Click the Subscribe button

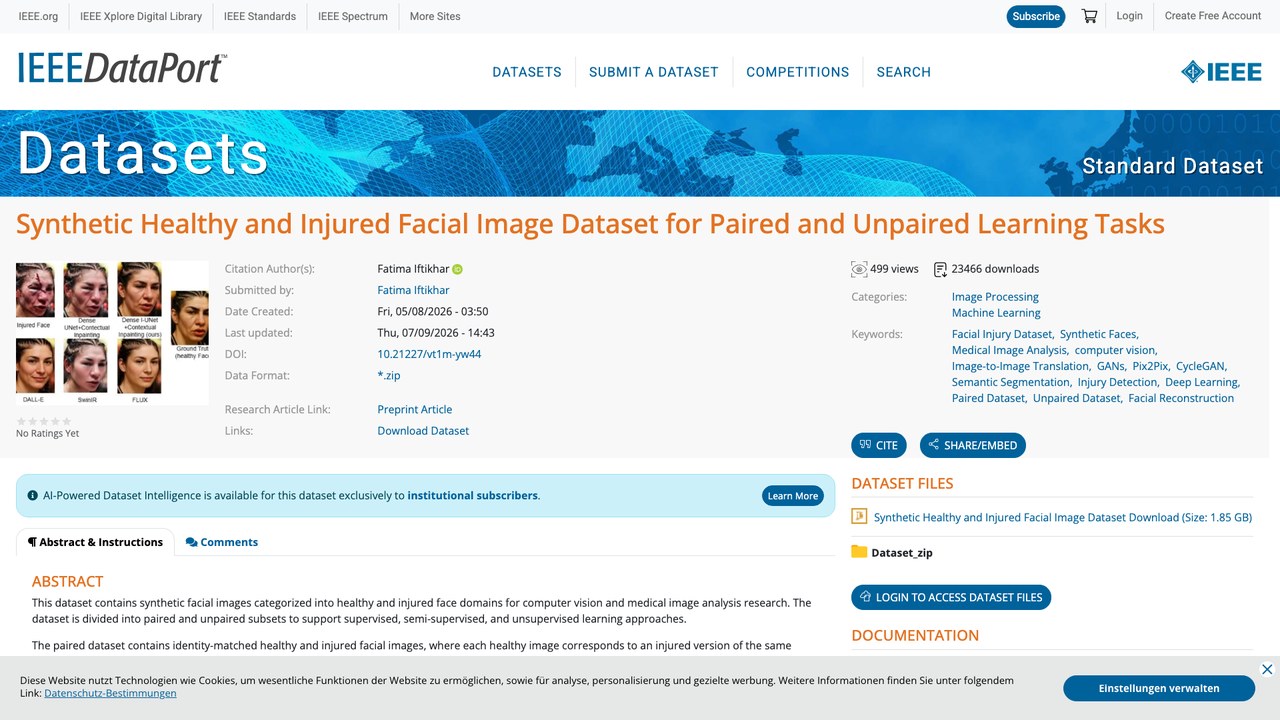coord(1036,16)
